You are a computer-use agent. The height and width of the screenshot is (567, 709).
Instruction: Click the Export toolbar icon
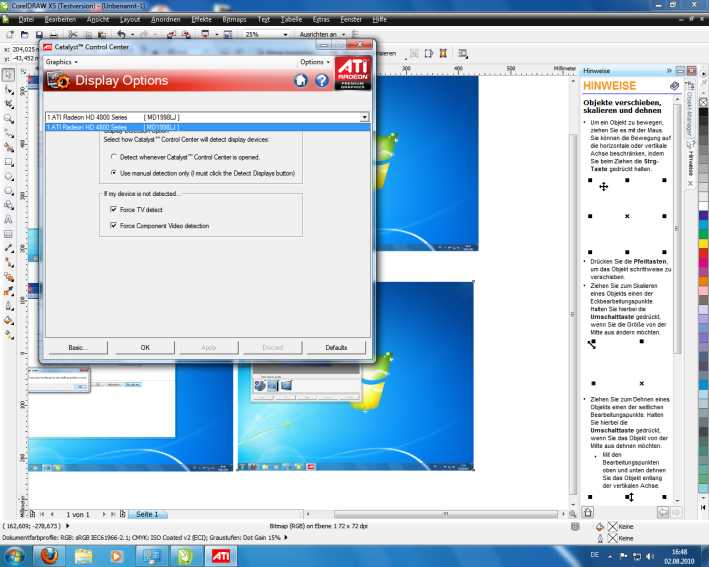coord(186,34)
